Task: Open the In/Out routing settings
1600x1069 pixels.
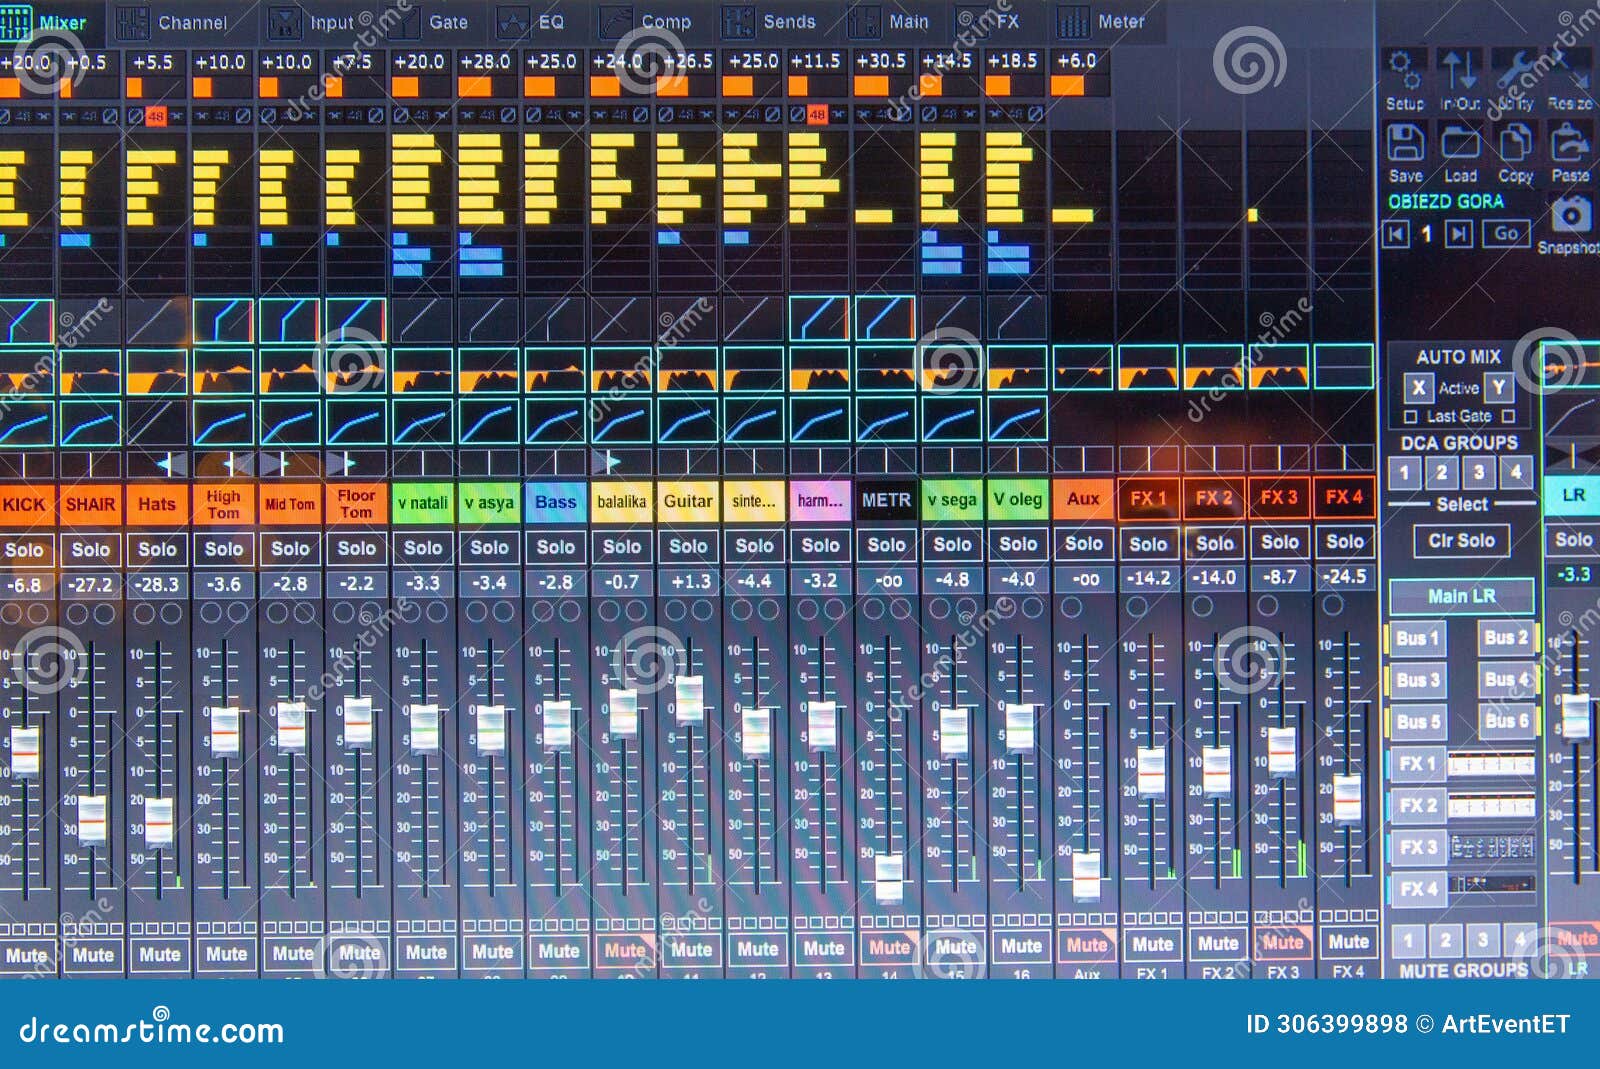Action: pyautogui.click(x=1458, y=70)
